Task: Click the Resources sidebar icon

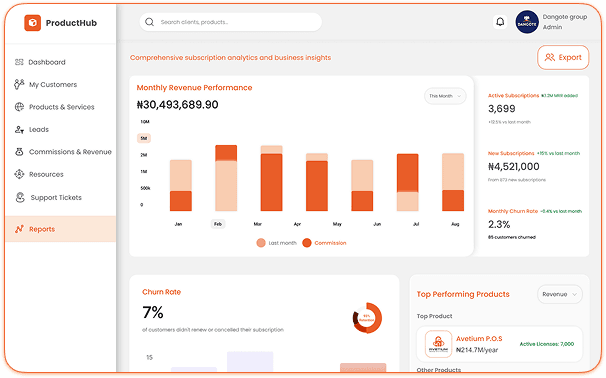Action: [x=19, y=174]
